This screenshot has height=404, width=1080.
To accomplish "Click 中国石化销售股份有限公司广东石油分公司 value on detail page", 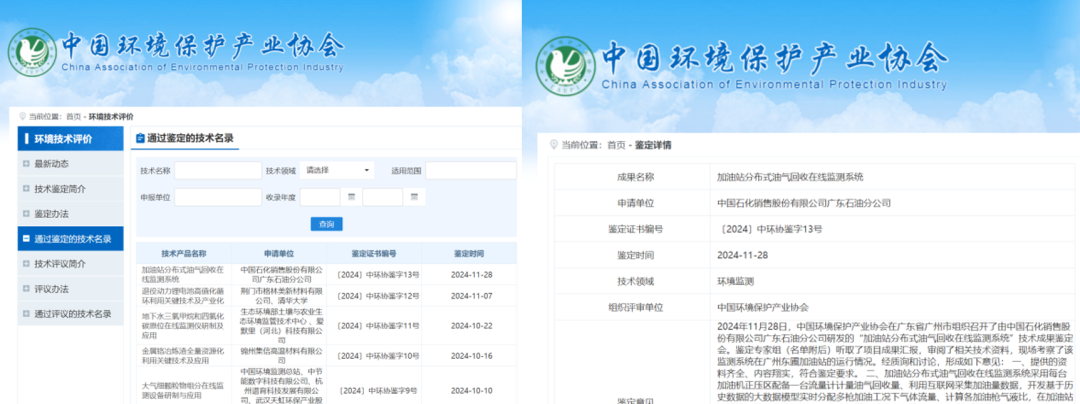I will (x=804, y=203).
